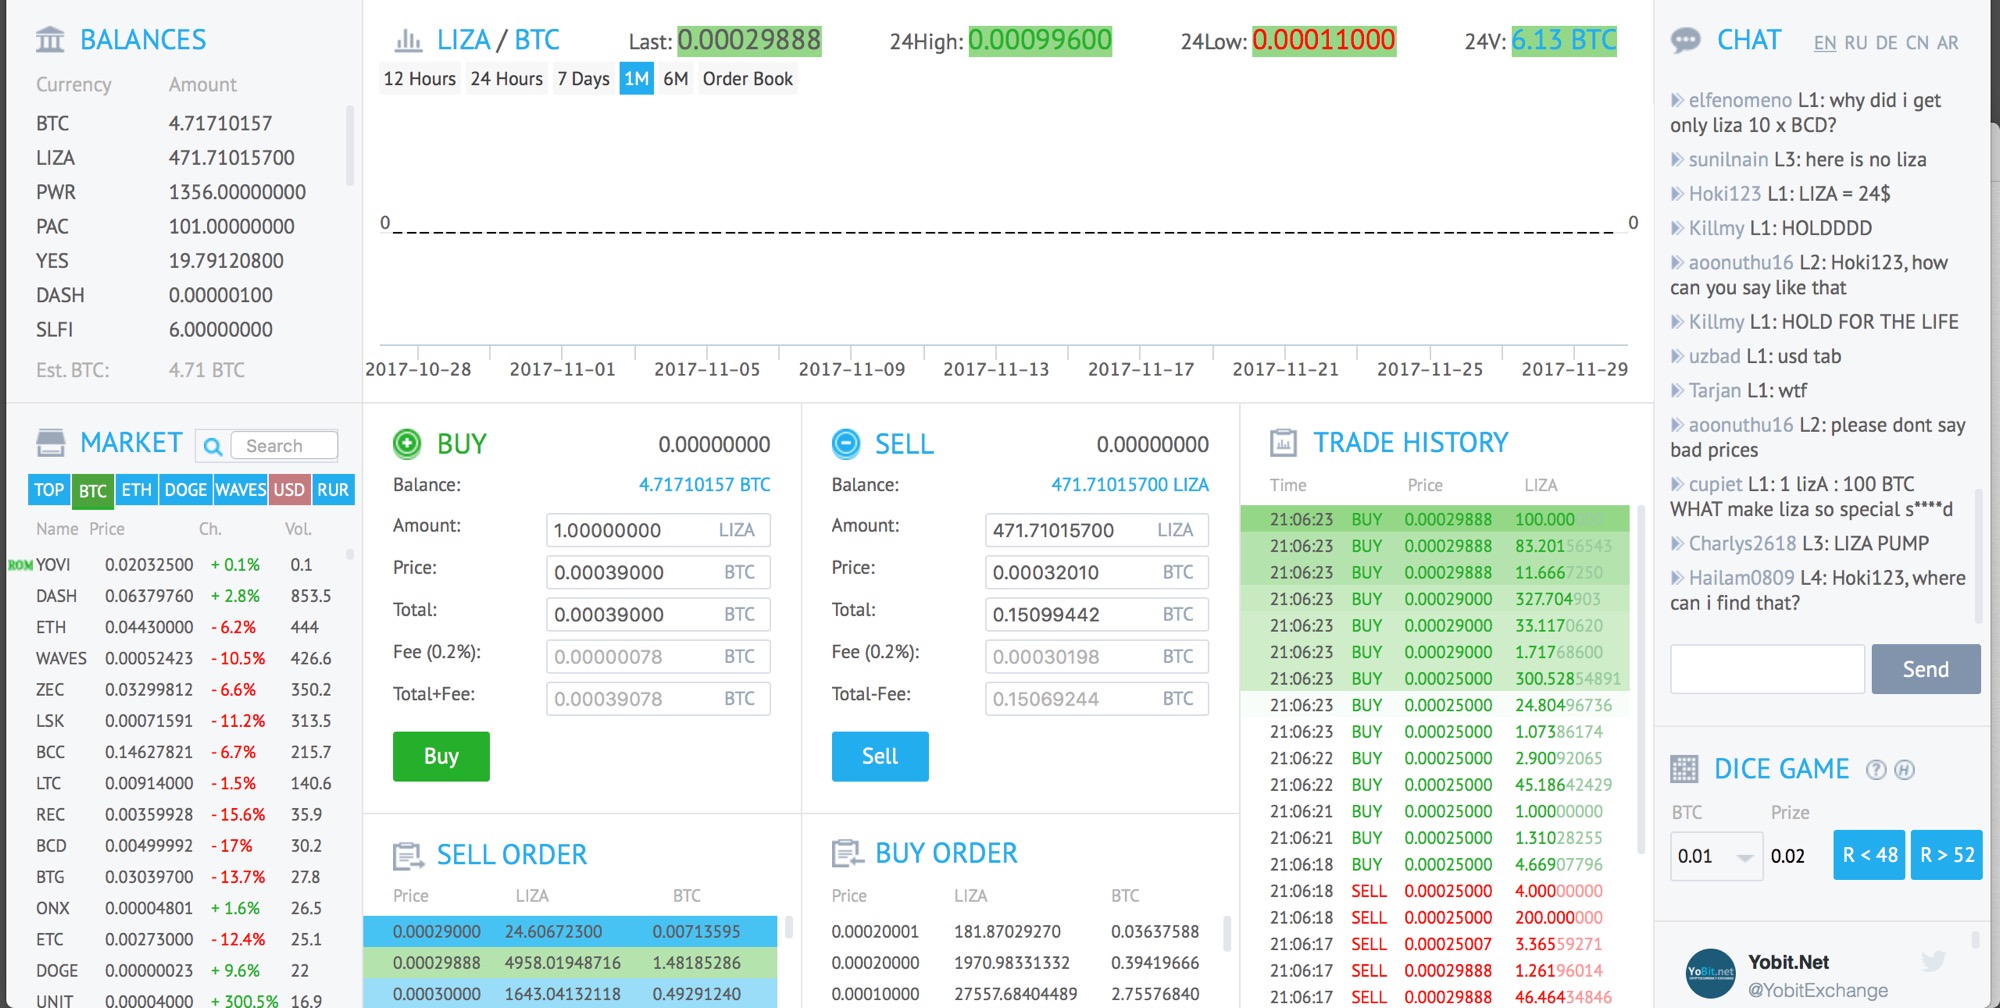Click the market search magnifier icon
Viewport: 2000px width, 1008px height.
coord(212,446)
